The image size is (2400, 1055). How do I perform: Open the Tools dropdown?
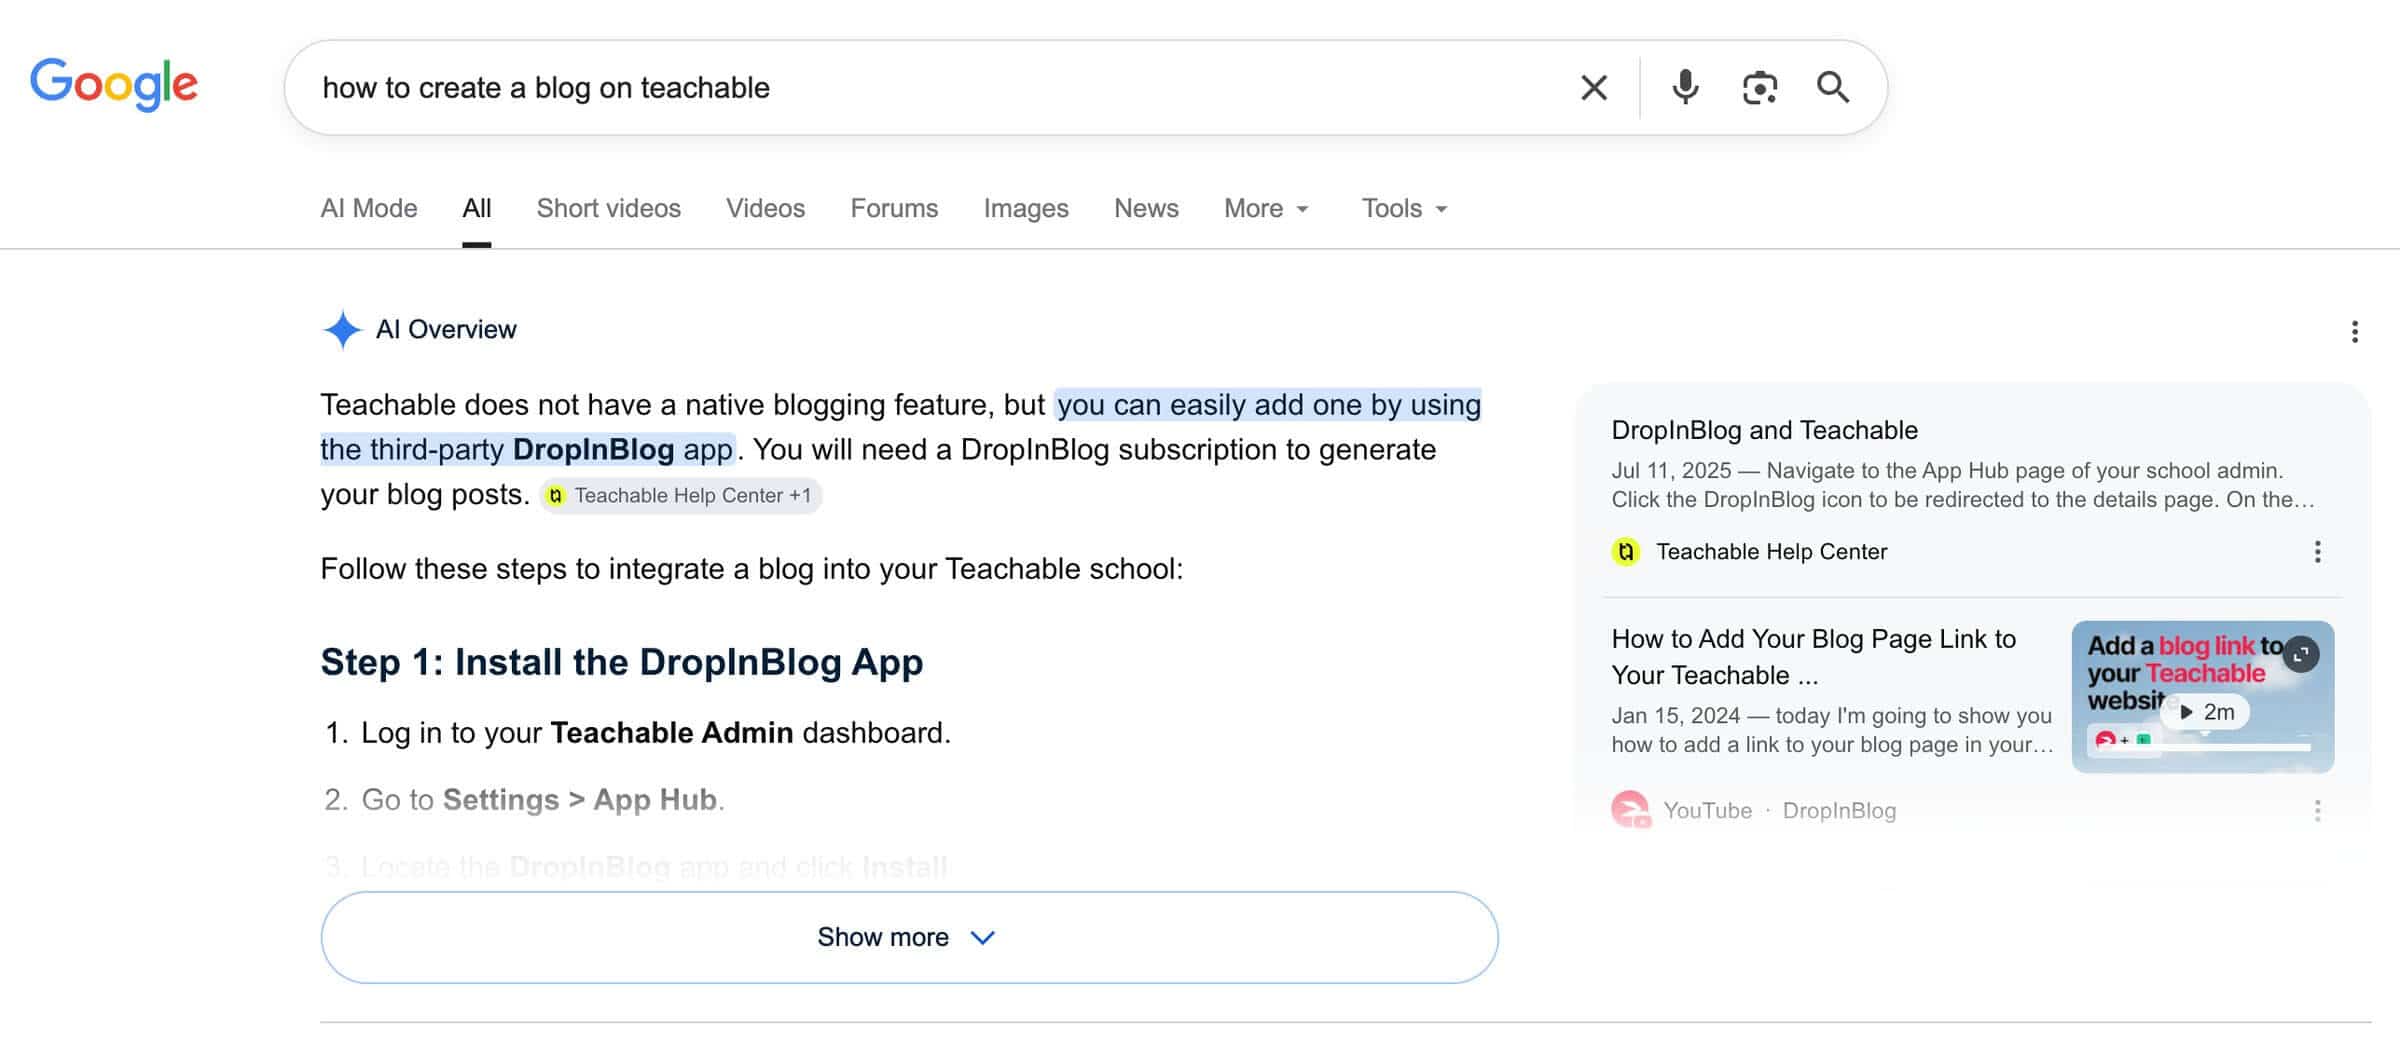1404,208
